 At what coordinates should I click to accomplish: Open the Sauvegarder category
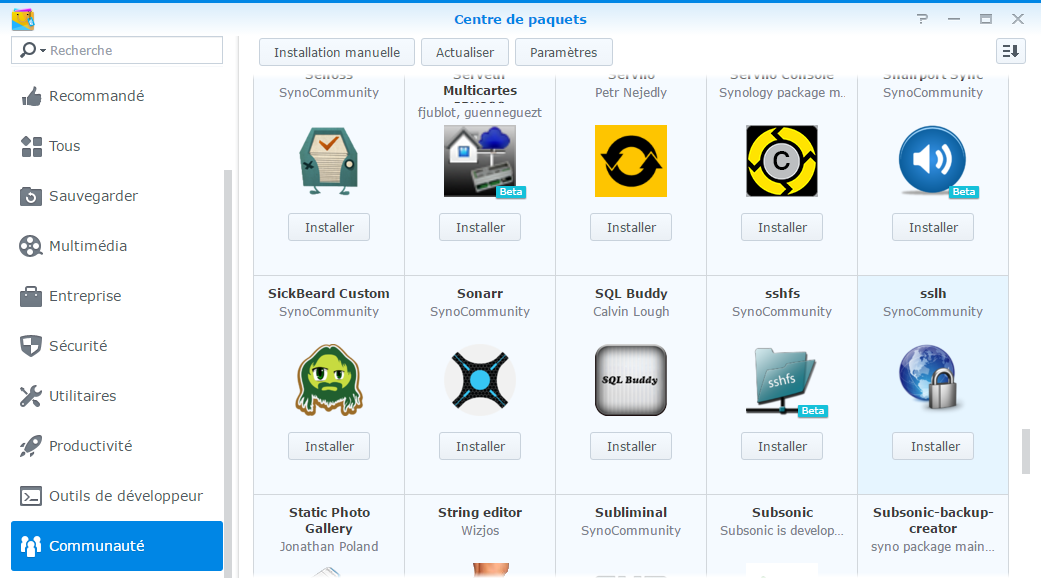click(117, 196)
